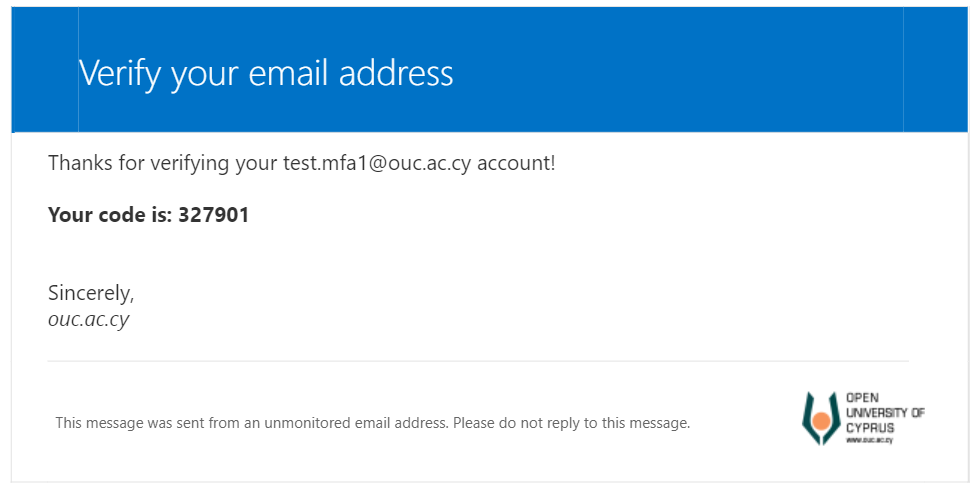This screenshot has height=489, width=975.
Task: Click 'Please do not reply to this message'
Action: tap(571, 423)
